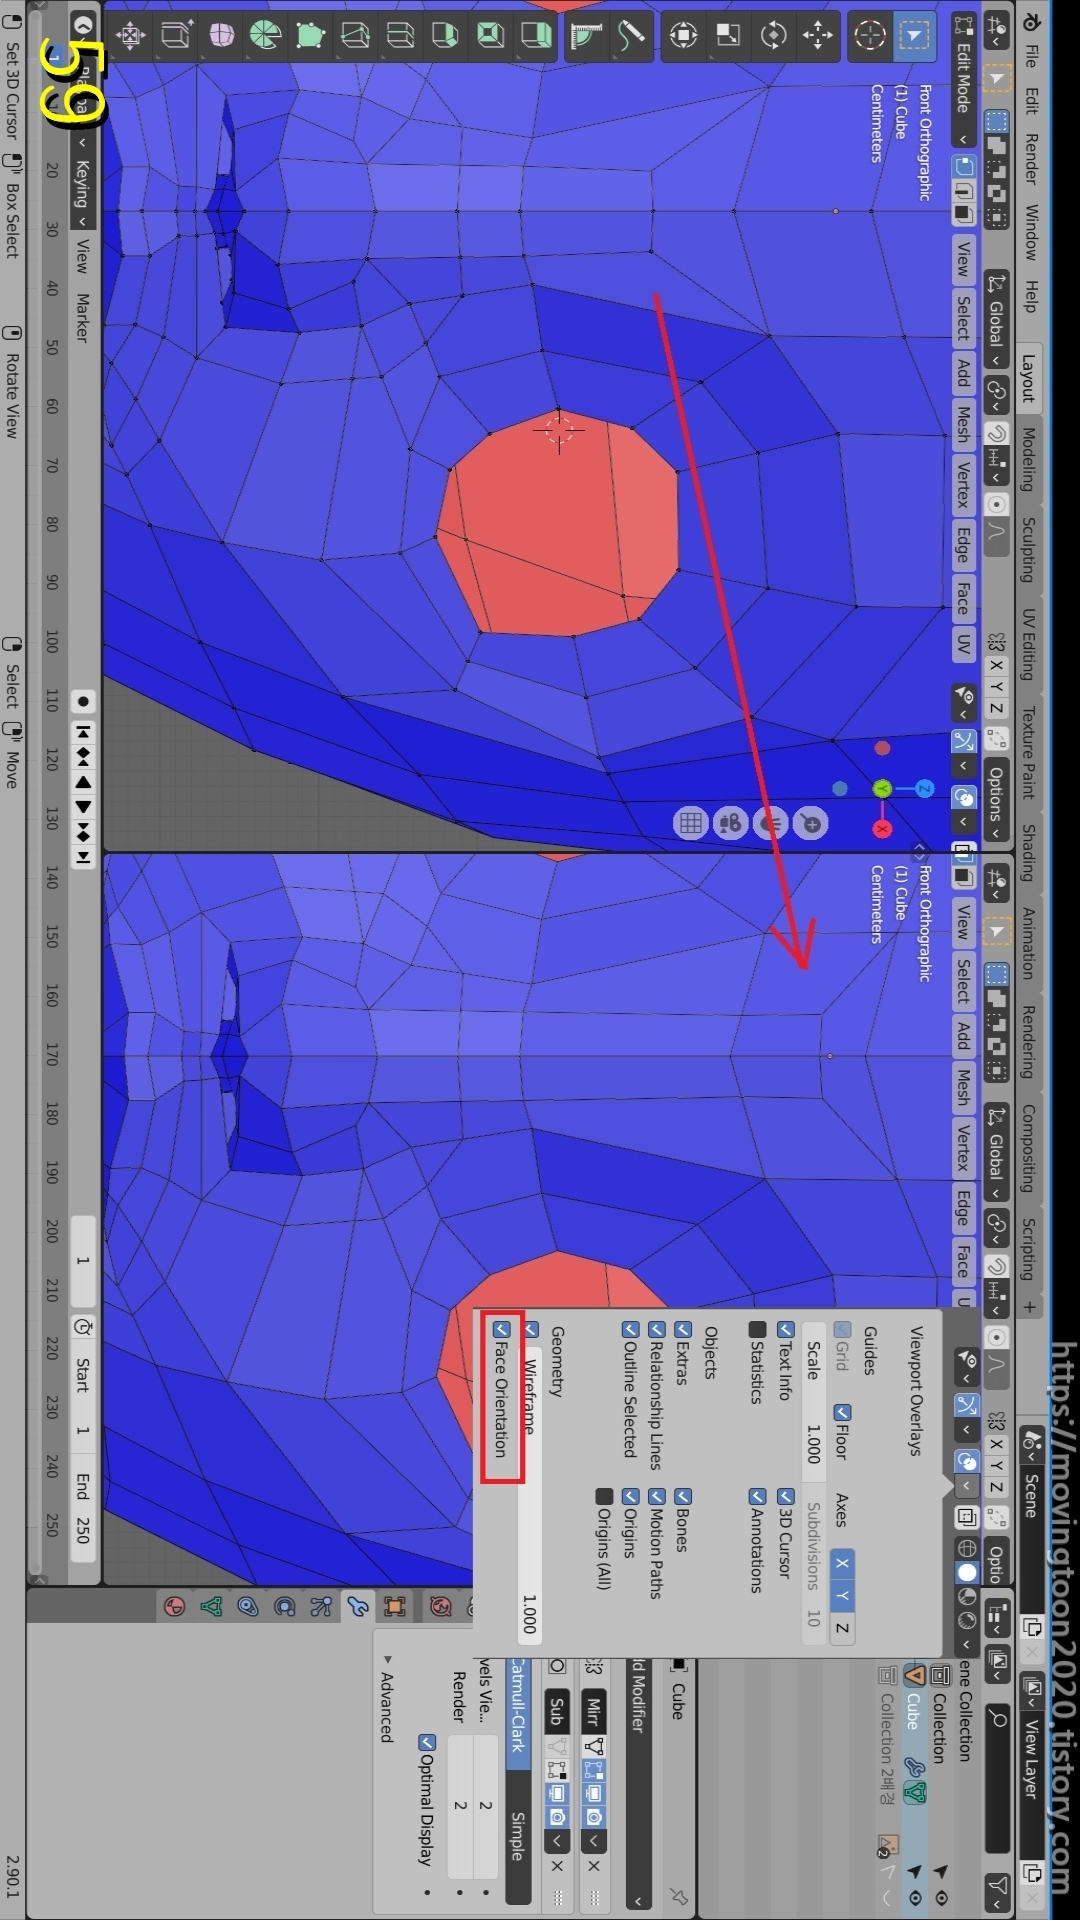This screenshot has width=1080, height=1920.
Task: Click the camera view gizmo button
Action: [x=731, y=824]
